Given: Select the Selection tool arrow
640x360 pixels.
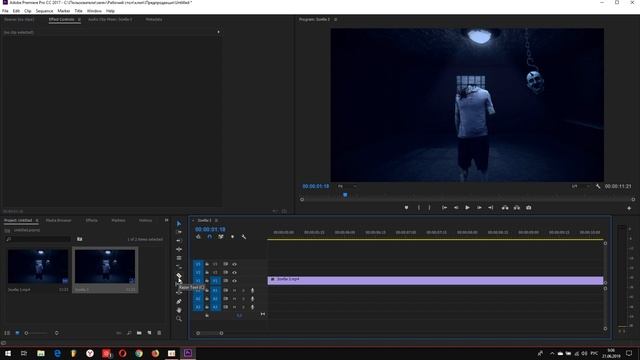Looking at the screenshot, I should [179, 224].
